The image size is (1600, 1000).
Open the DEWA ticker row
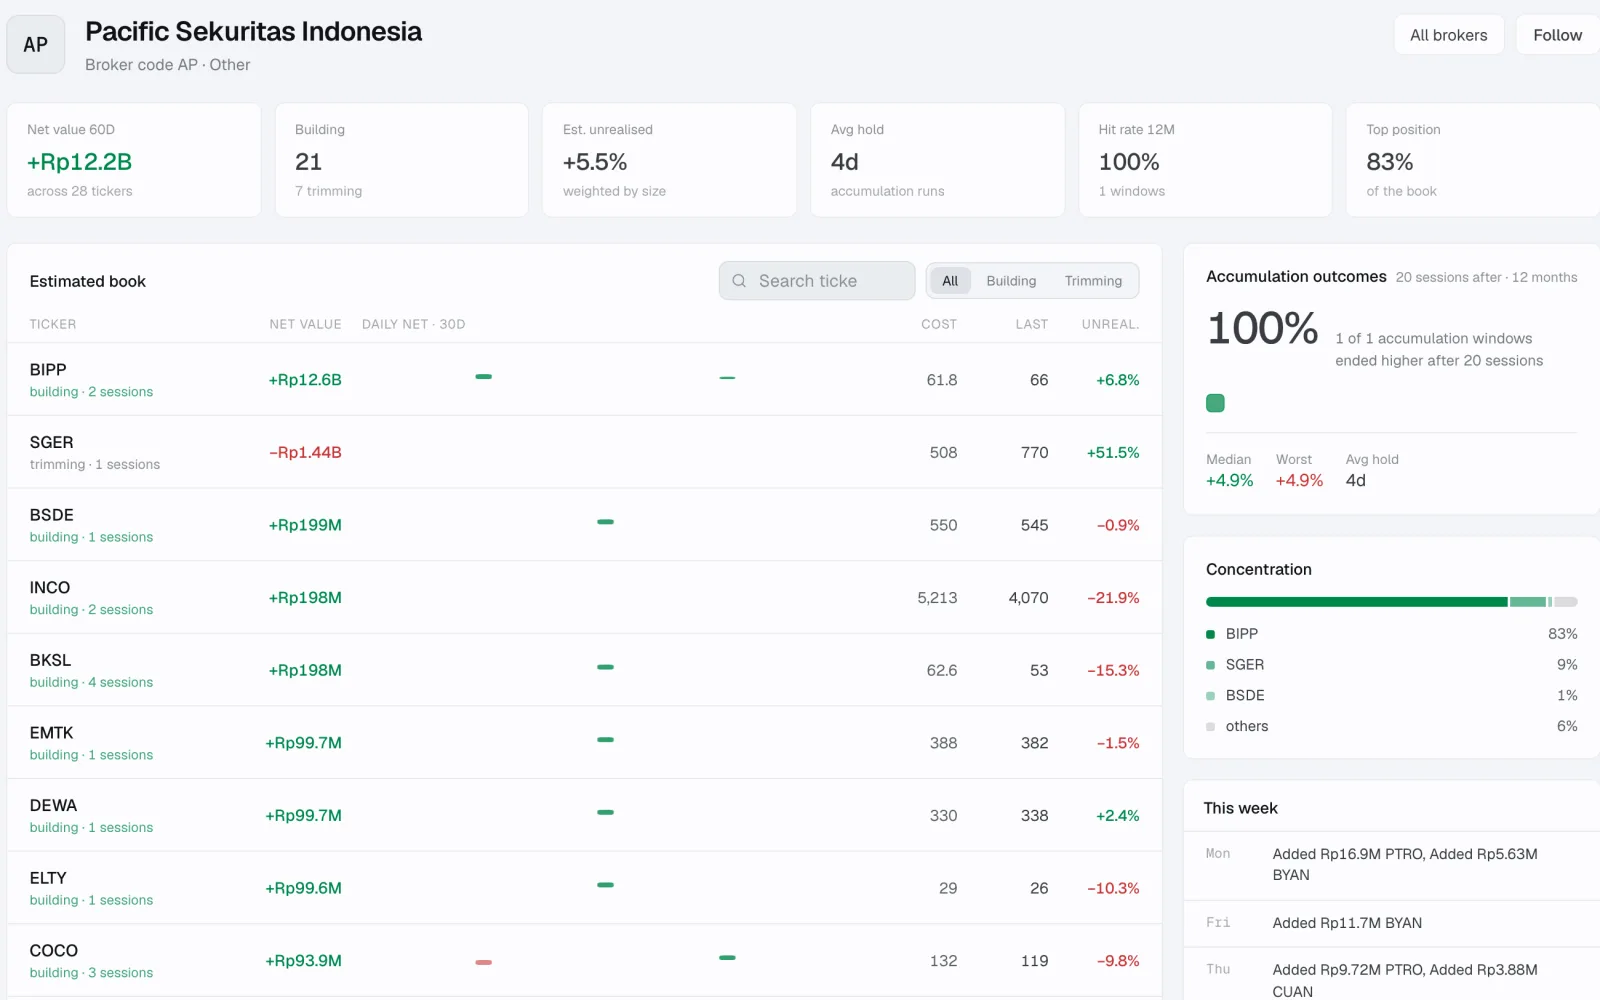pyautogui.click(x=584, y=815)
